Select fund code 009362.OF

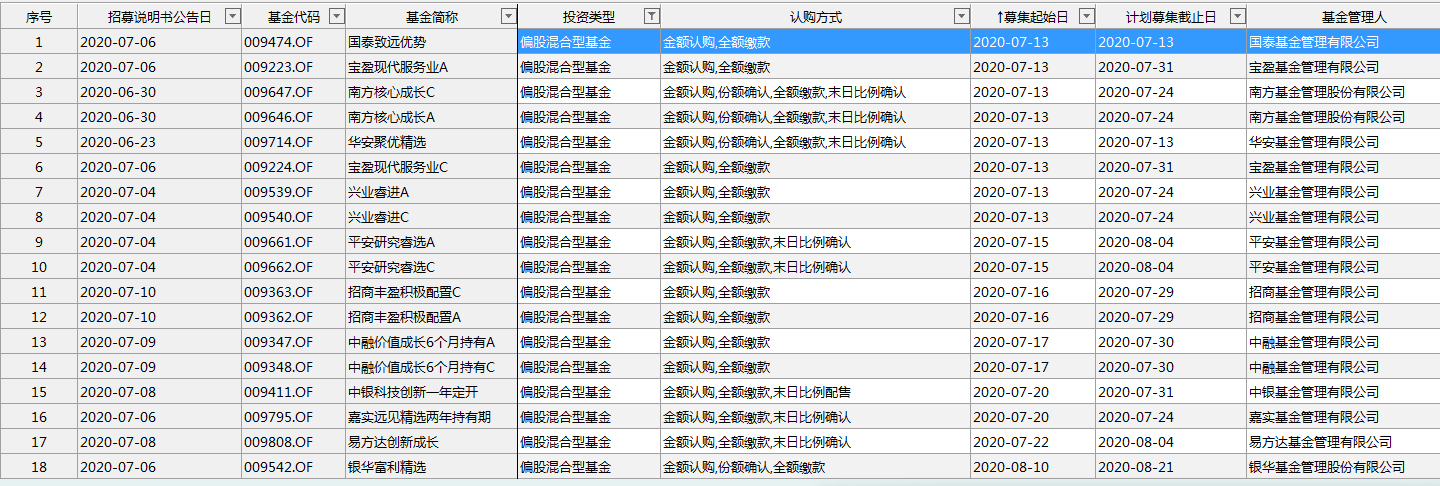click(279, 317)
